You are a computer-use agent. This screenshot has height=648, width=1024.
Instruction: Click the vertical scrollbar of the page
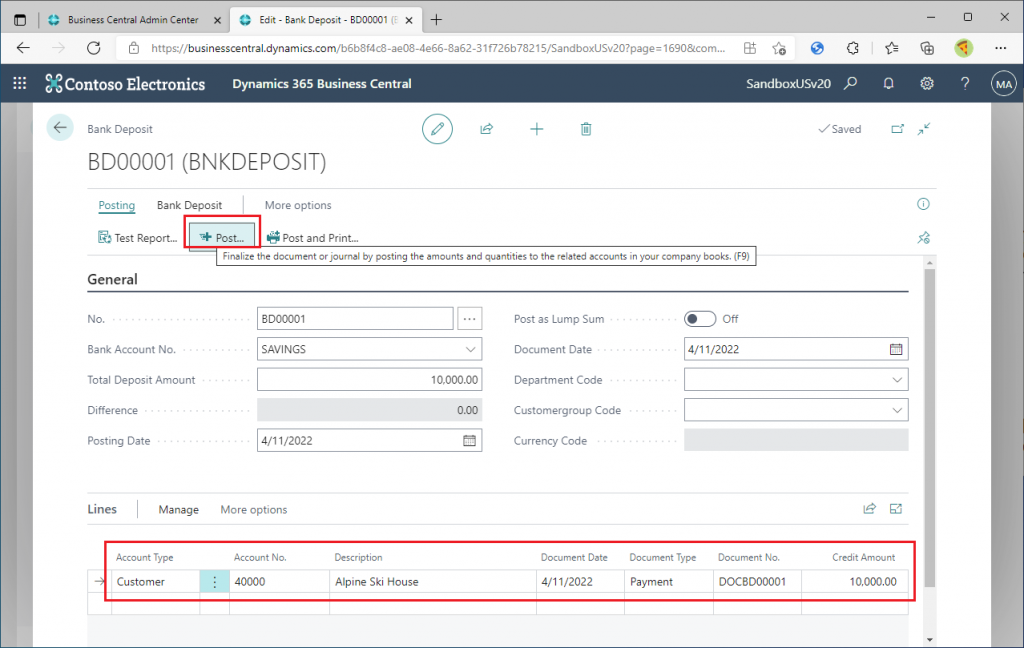point(930,427)
